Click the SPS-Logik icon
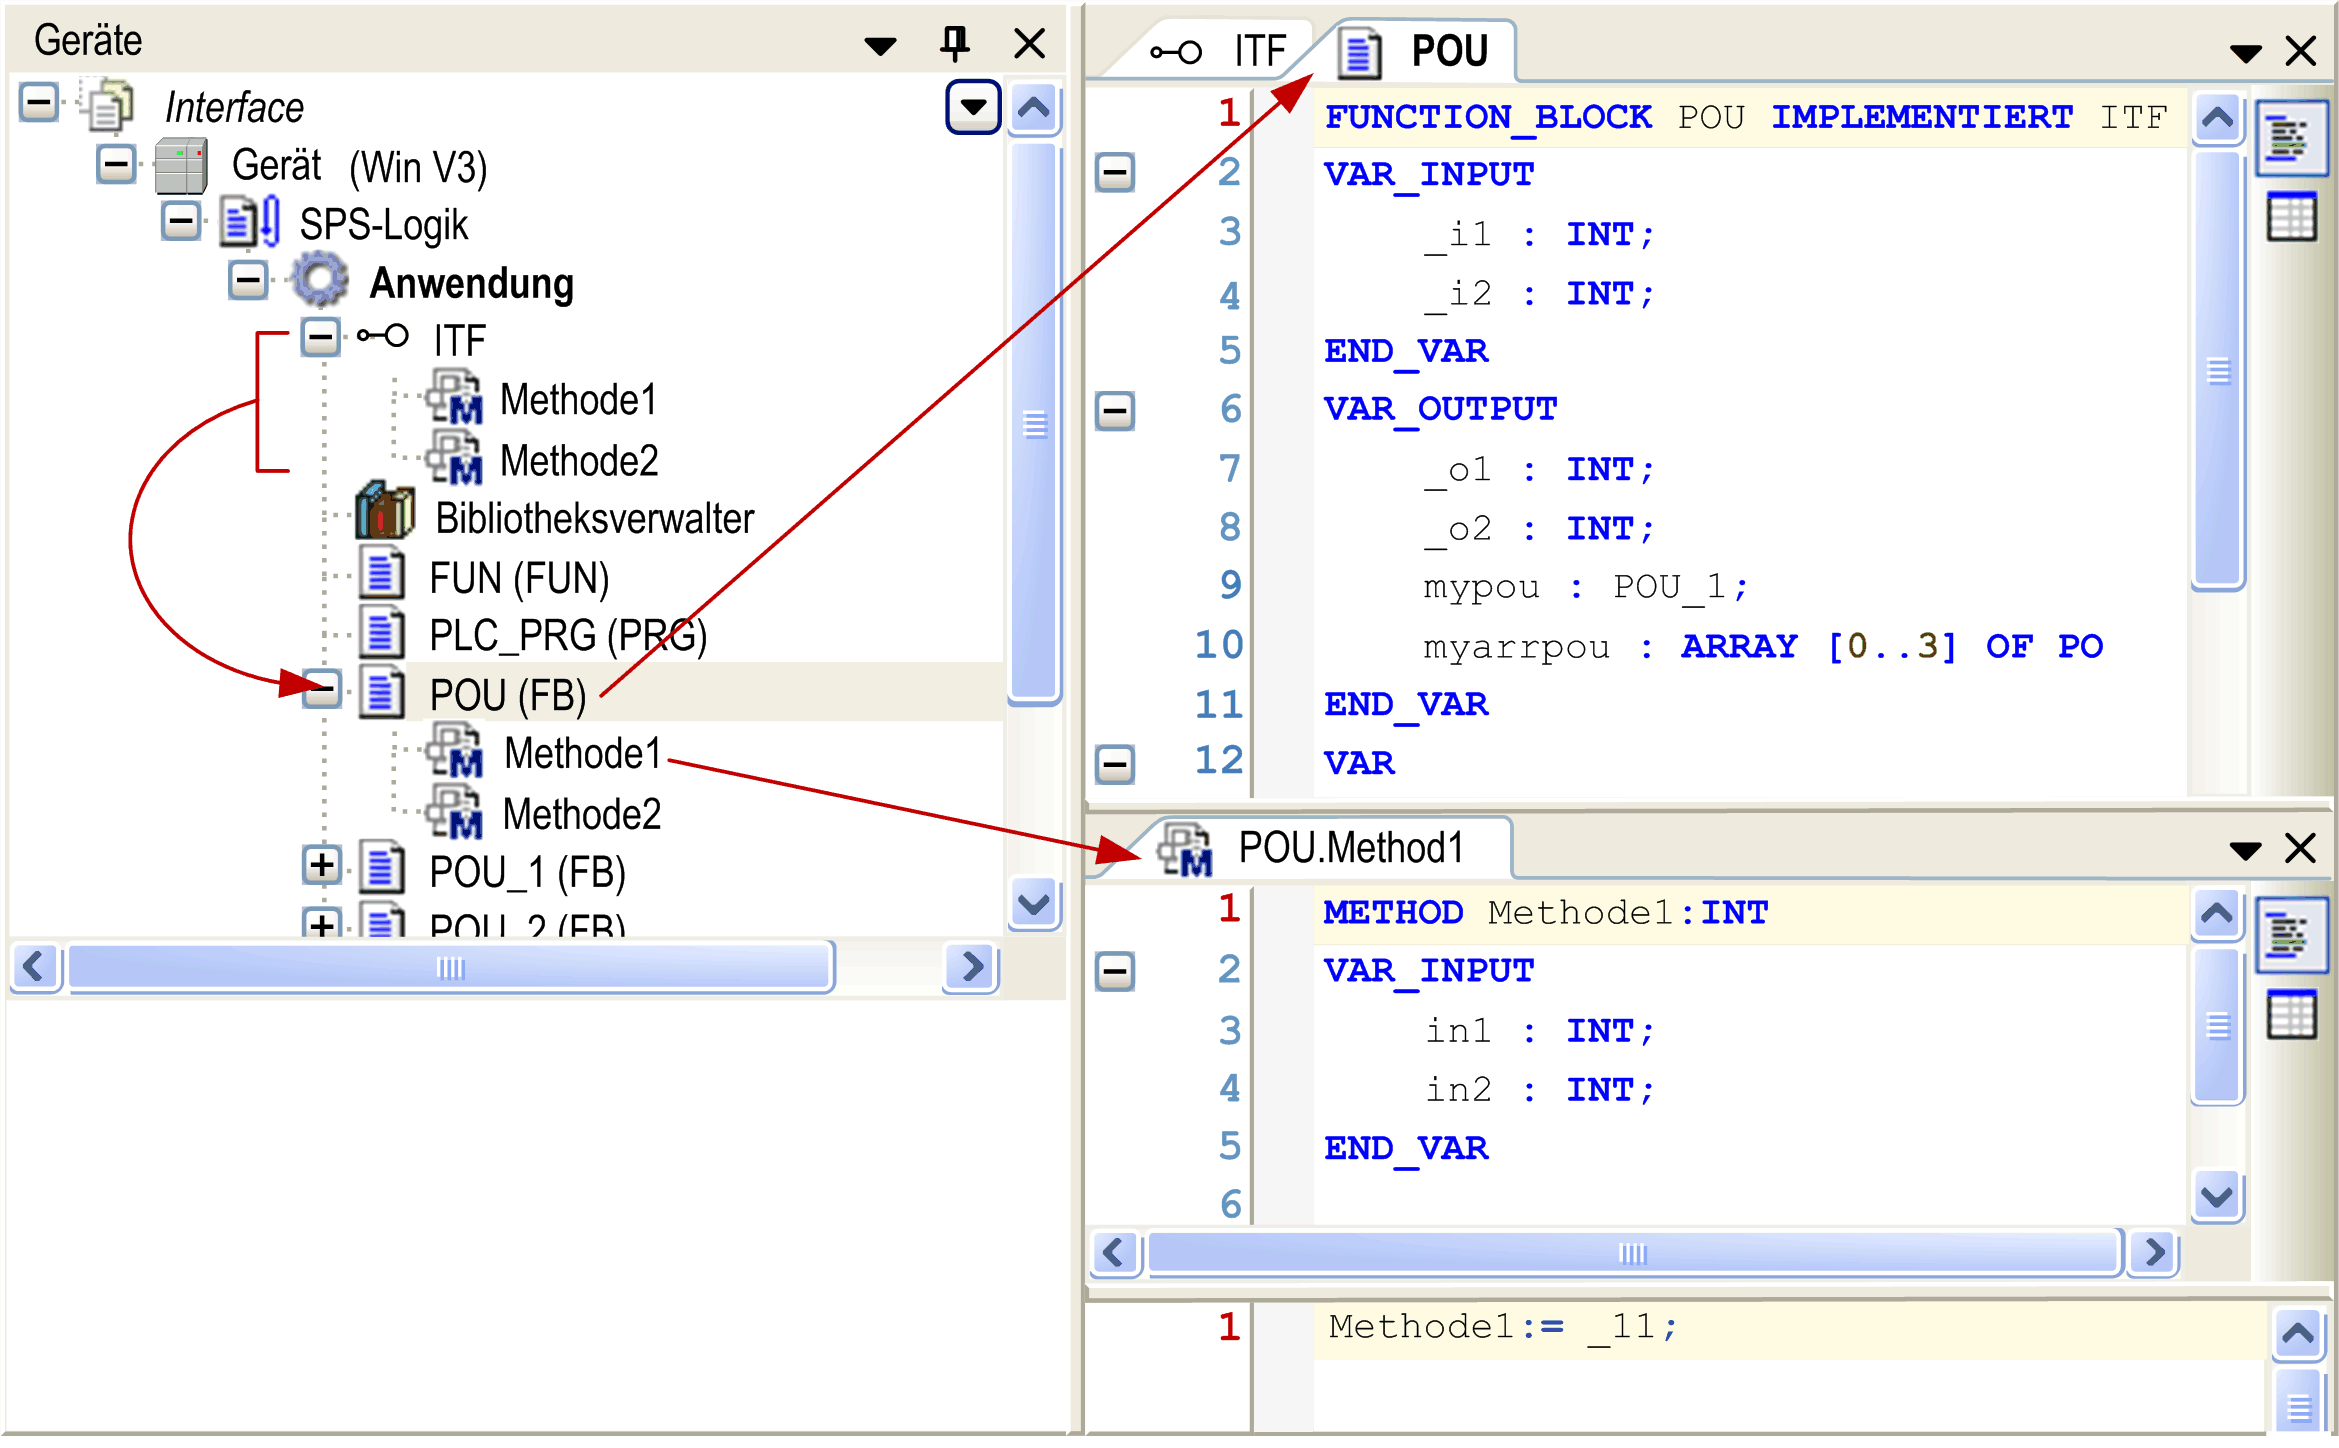 tap(250, 223)
